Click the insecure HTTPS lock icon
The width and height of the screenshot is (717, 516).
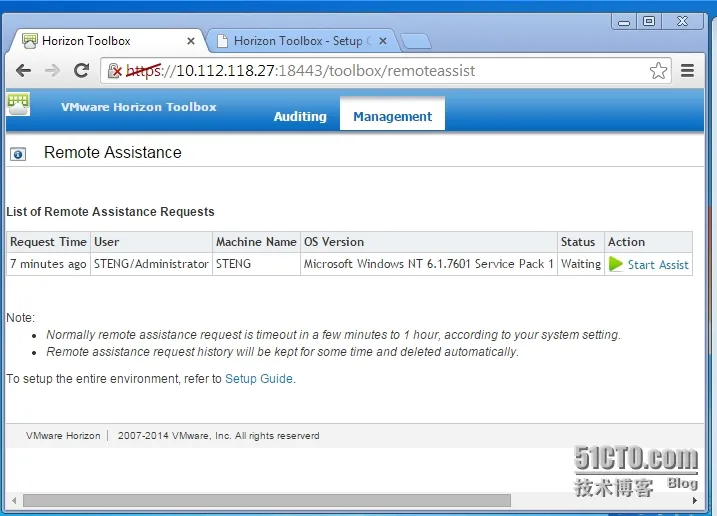click(x=114, y=70)
